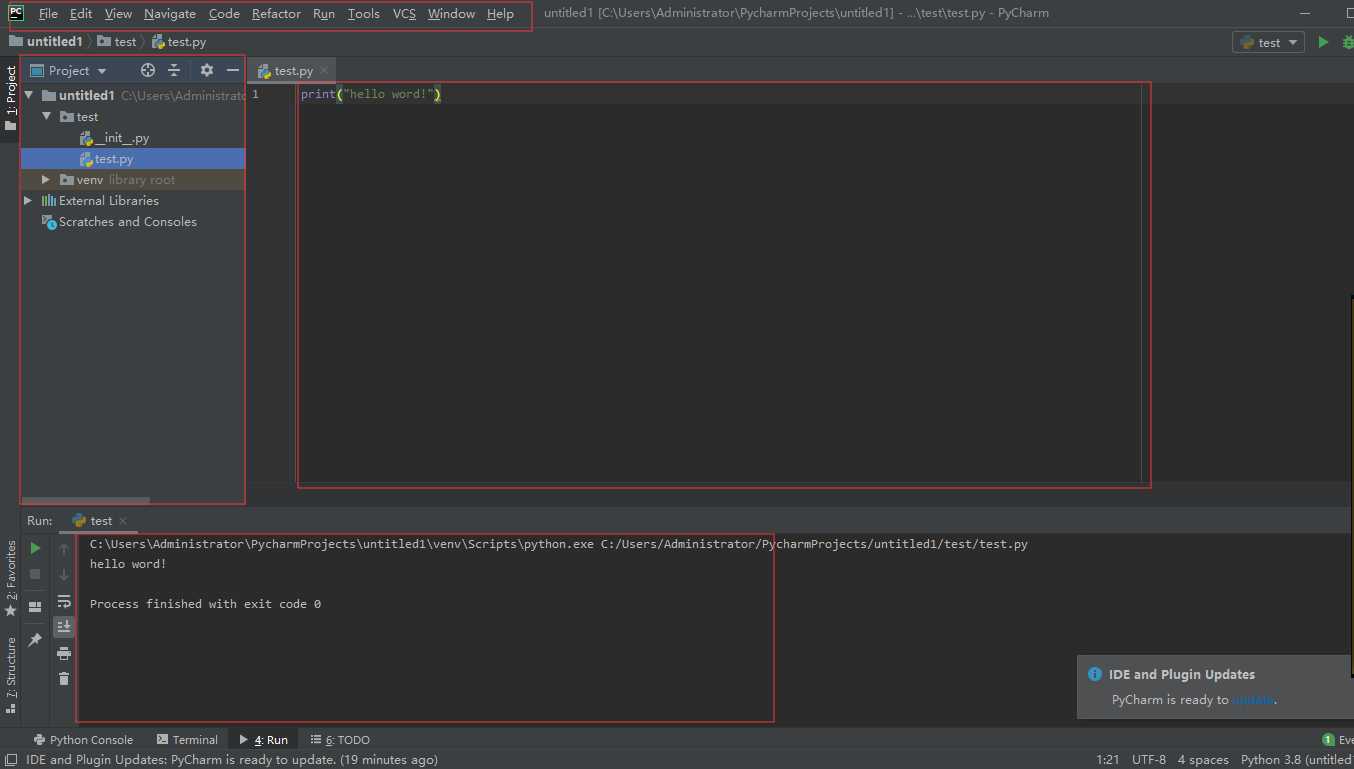This screenshot has height=769, width=1354.
Task: Open the Python 3.8 interpreter selector
Action: point(1297,760)
